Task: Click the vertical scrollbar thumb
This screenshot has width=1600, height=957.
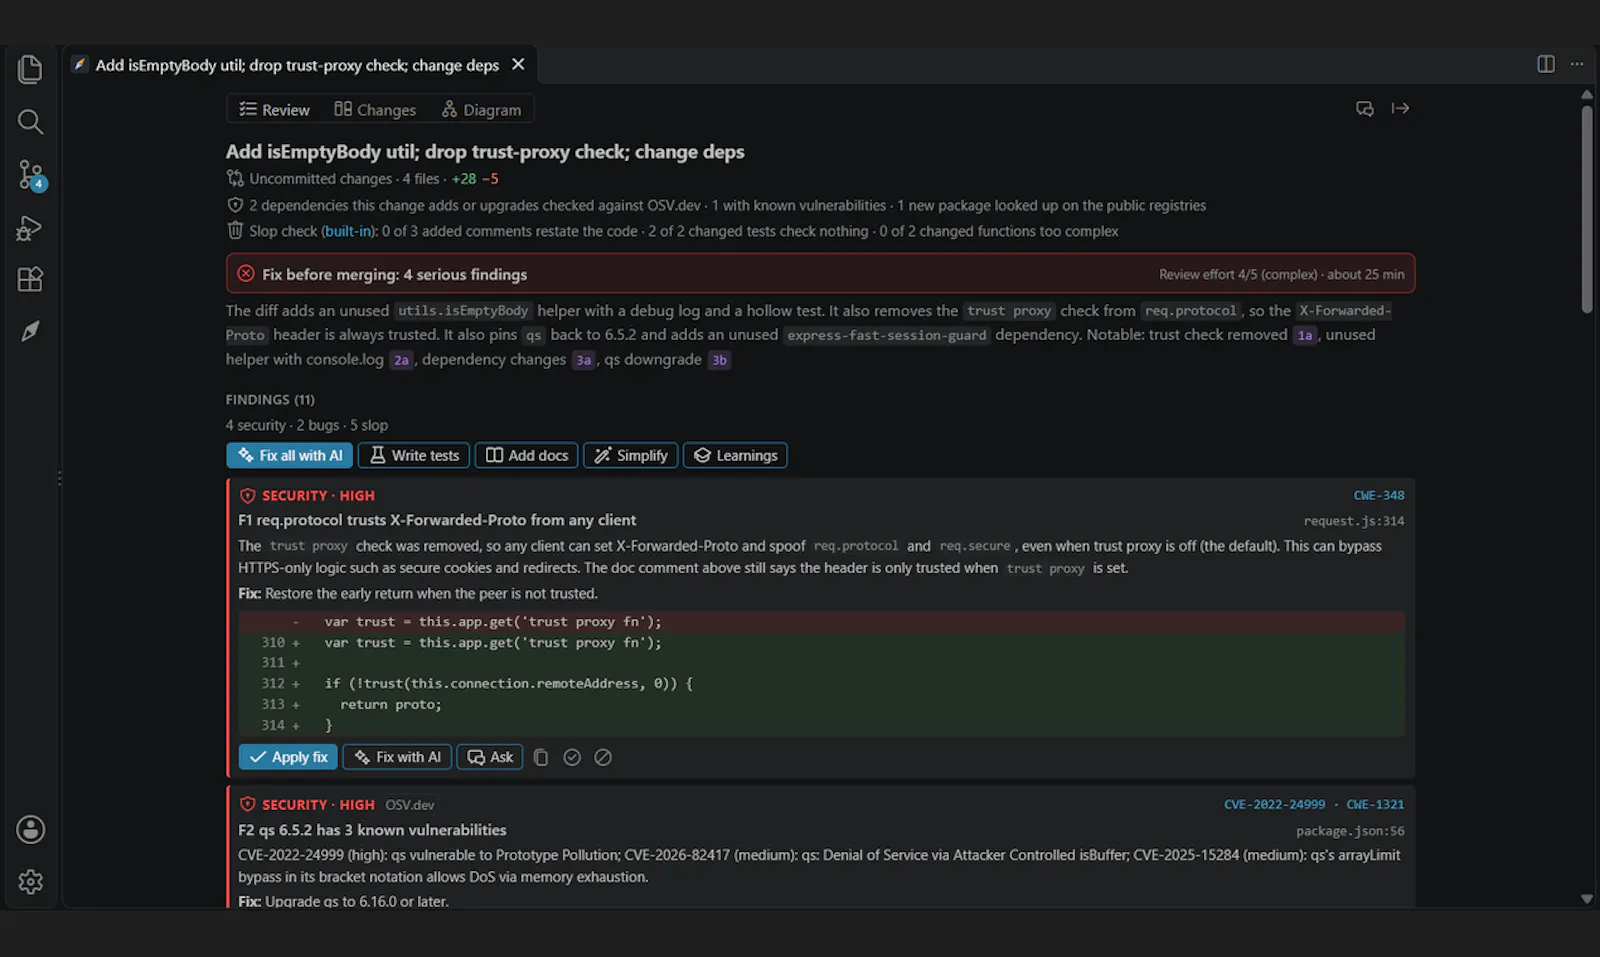Action: coord(1587,209)
